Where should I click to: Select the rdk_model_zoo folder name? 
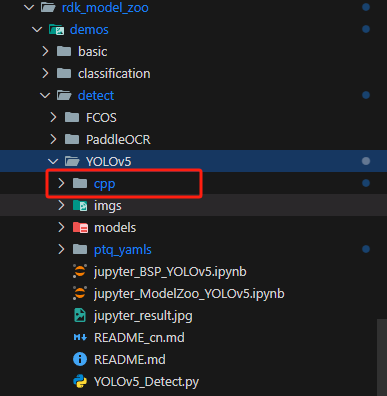click(x=105, y=8)
